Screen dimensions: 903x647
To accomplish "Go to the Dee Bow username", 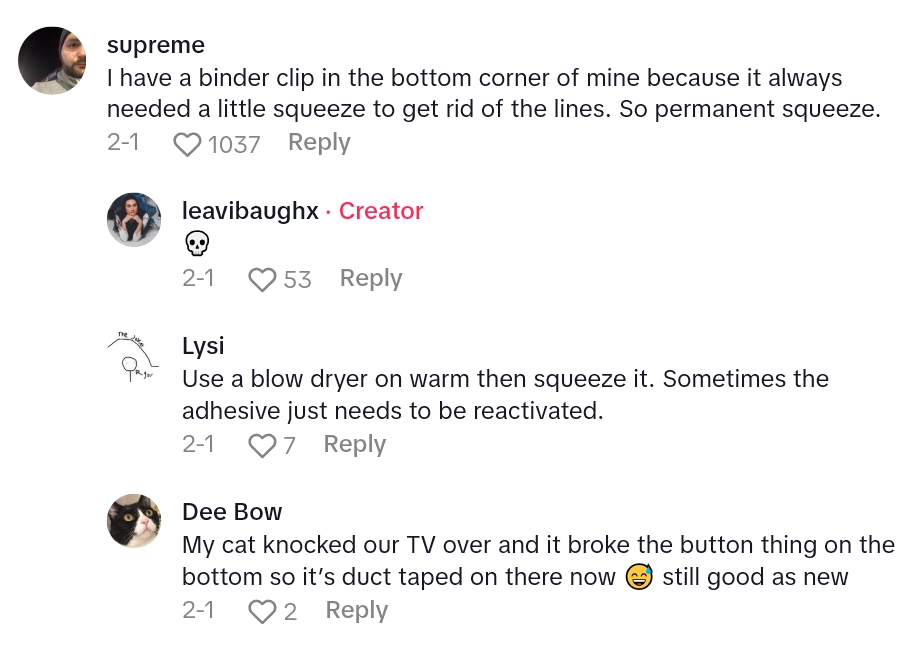I will click(232, 512).
